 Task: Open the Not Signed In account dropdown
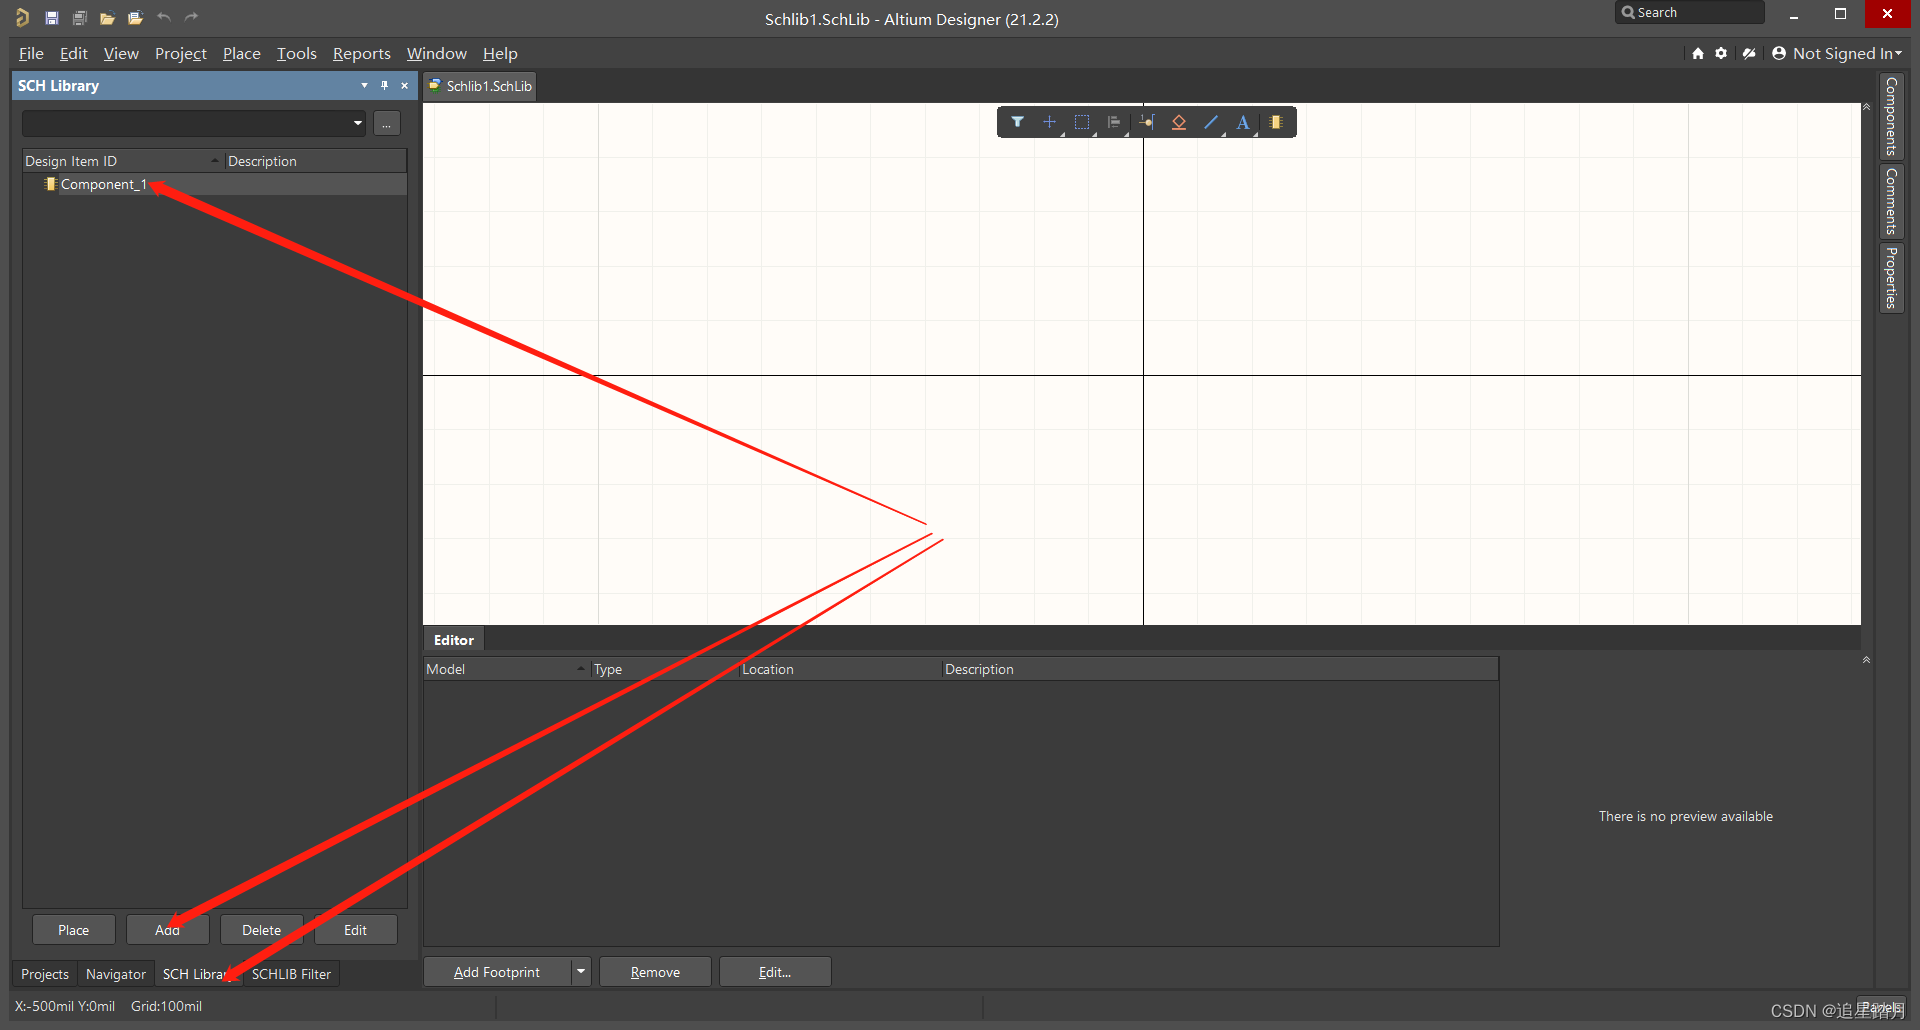(1837, 53)
